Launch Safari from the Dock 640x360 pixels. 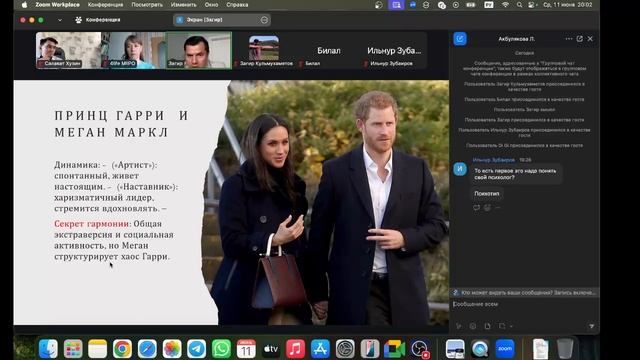(147, 349)
